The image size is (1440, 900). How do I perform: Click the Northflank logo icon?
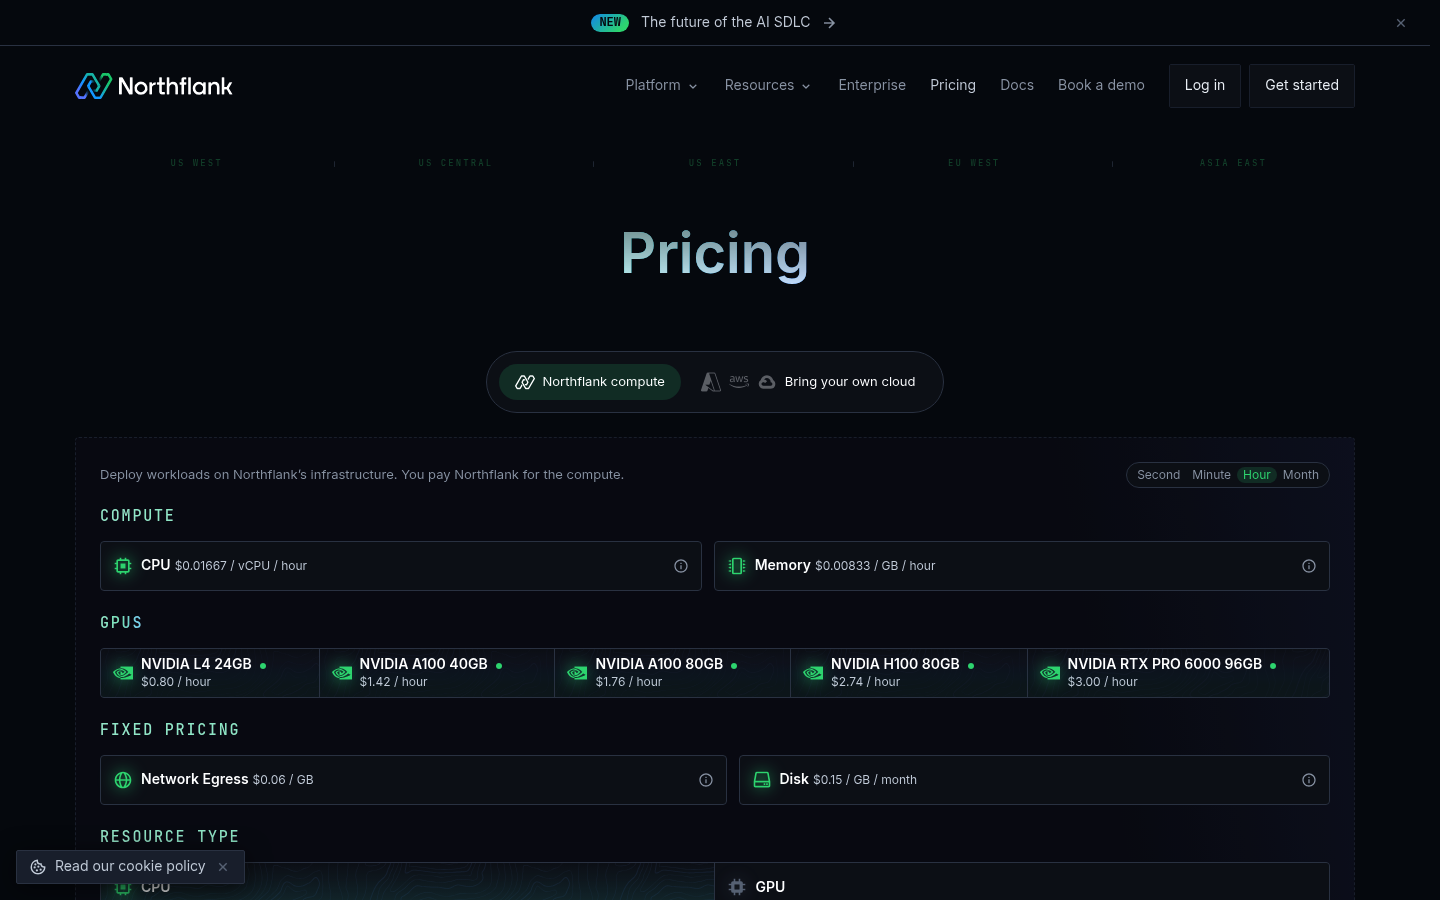(x=94, y=86)
